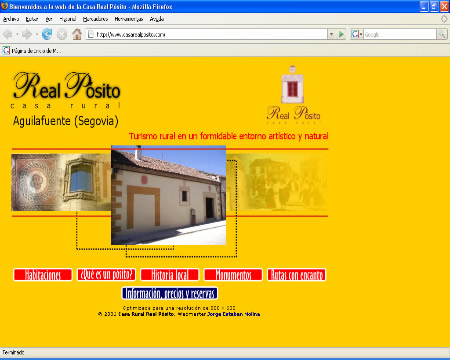This screenshot has width=450, height=360.
Task: Open the Archivo menu
Action: click(x=11, y=19)
